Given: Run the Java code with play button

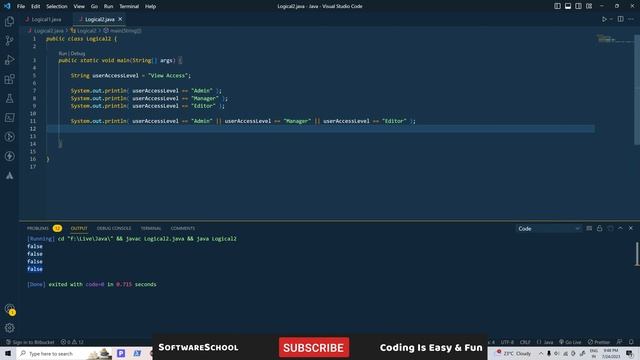Looking at the screenshot, I should tap(604, 19).
